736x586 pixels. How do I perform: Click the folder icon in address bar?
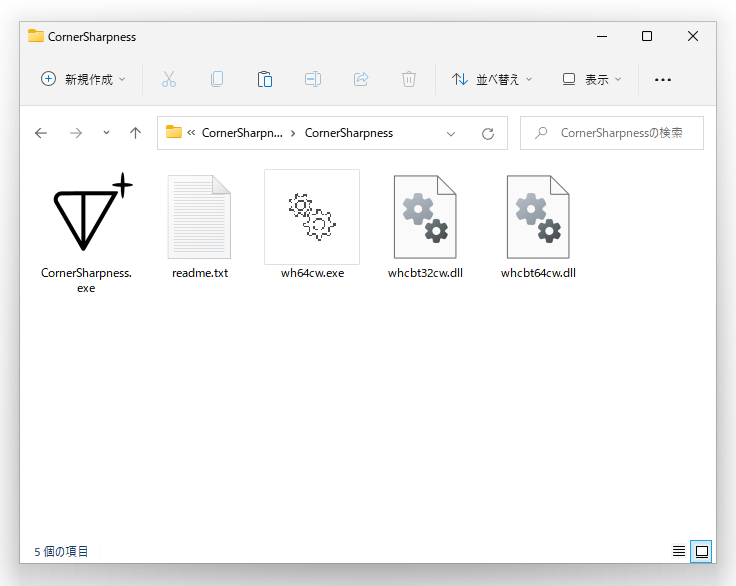174,132
